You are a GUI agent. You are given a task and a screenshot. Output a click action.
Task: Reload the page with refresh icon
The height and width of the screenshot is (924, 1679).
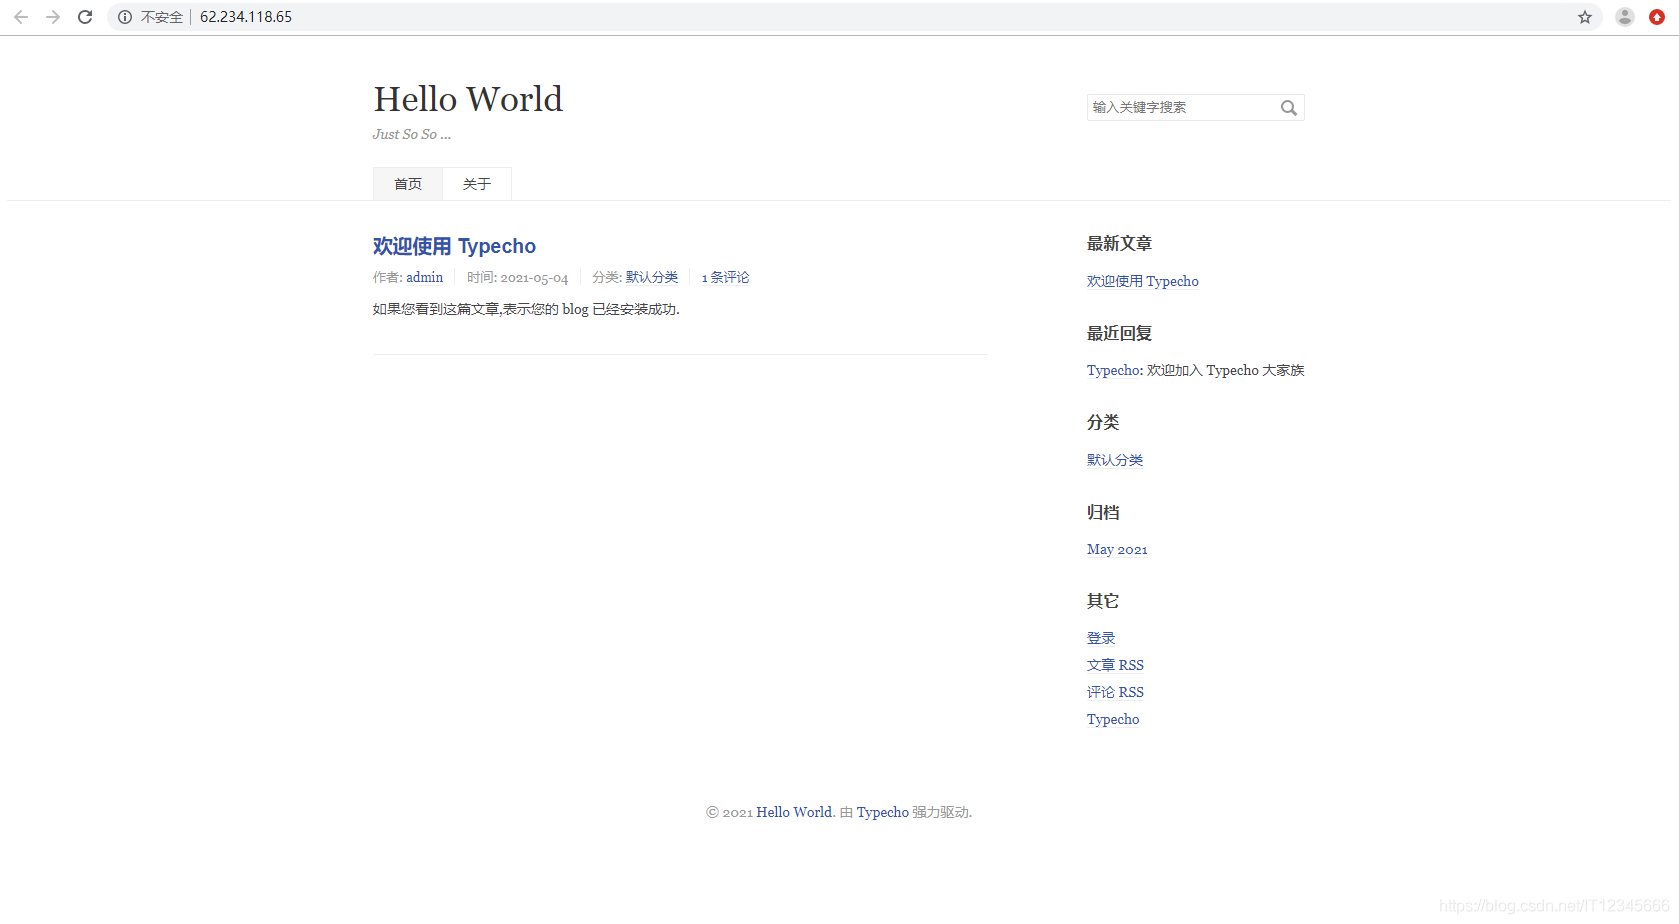85,17
